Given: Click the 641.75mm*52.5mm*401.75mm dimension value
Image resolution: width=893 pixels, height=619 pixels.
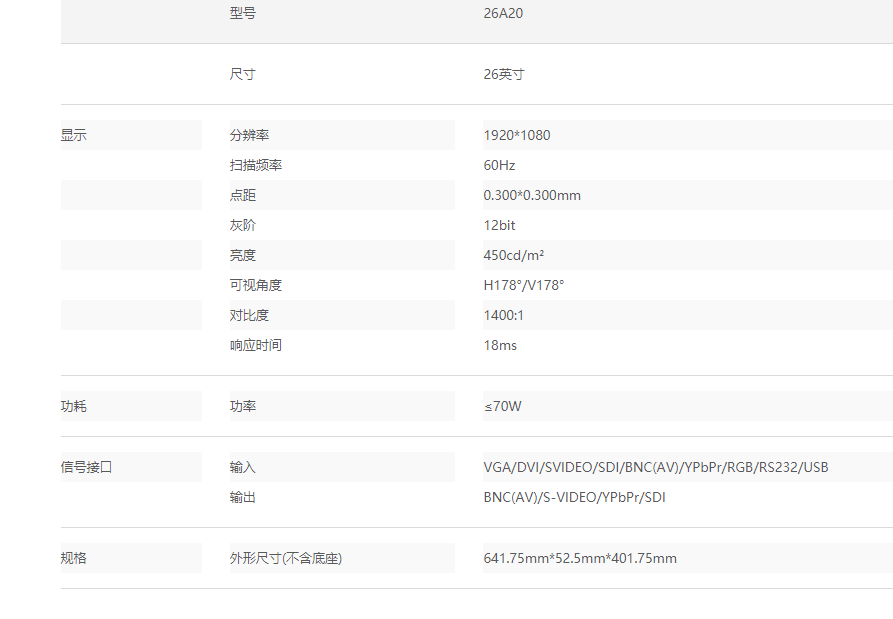Looking at the screenshot, I should tap(580, 558).
